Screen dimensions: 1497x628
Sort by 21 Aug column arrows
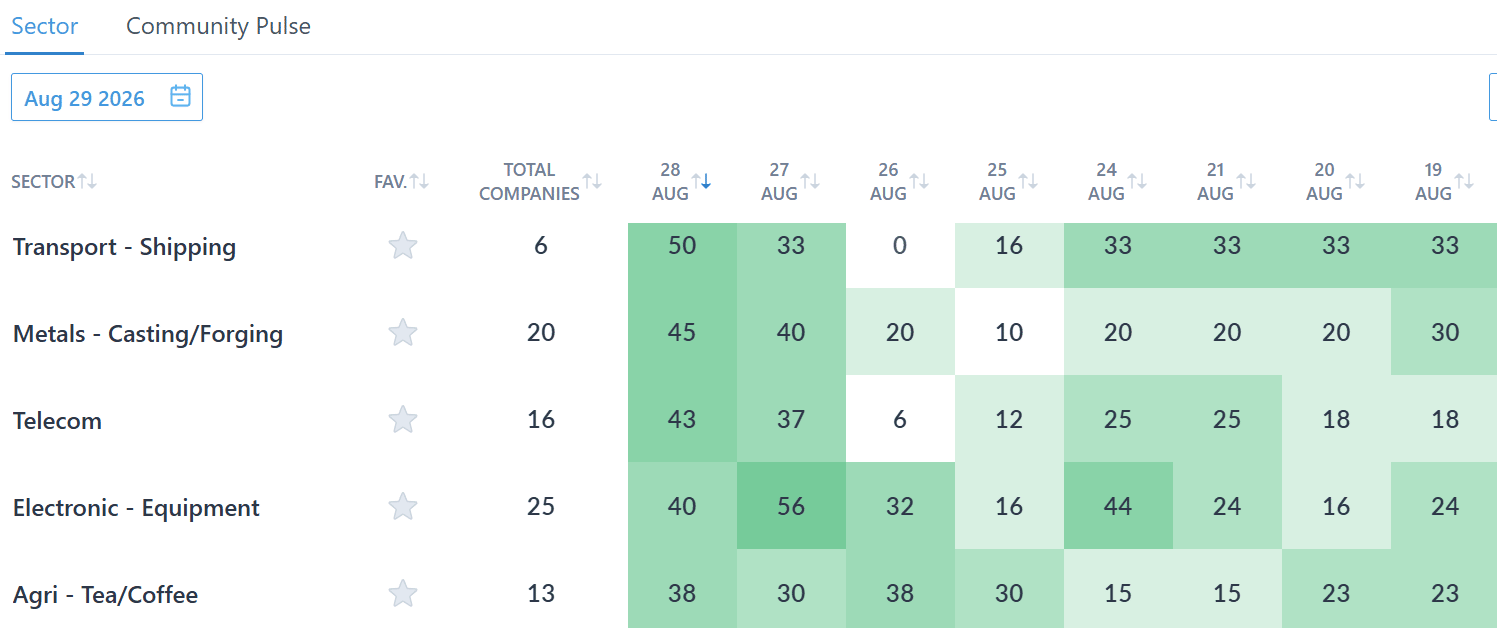coord(1246,181)
